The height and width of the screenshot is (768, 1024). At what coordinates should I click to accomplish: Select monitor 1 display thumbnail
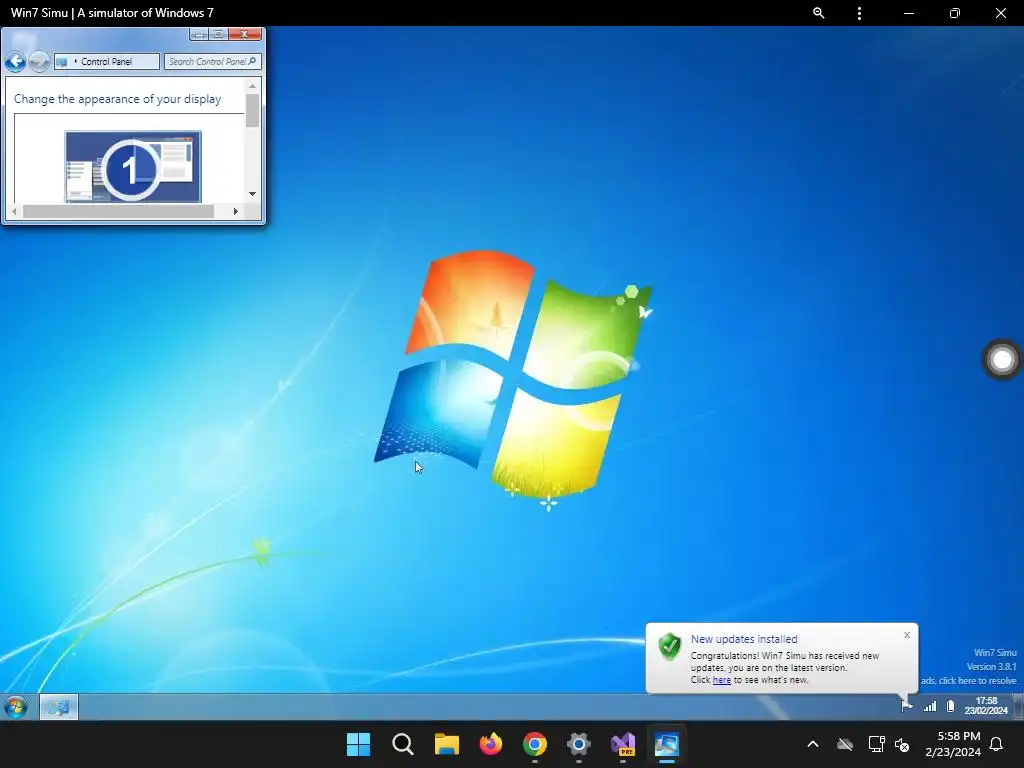coord(133,167)
